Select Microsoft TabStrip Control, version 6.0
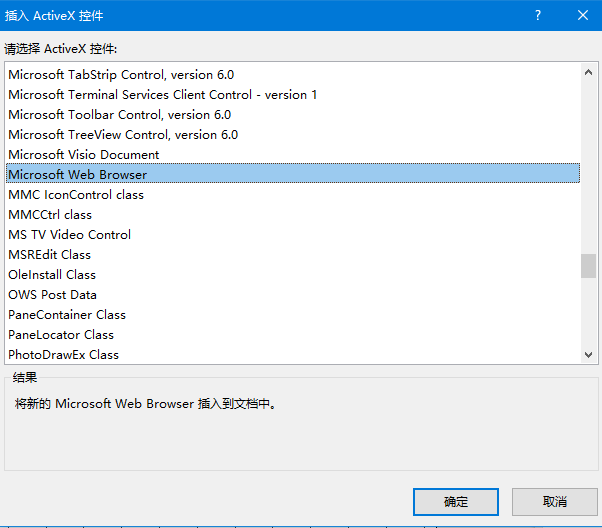602x528 pixels. [x=121, y=75]
